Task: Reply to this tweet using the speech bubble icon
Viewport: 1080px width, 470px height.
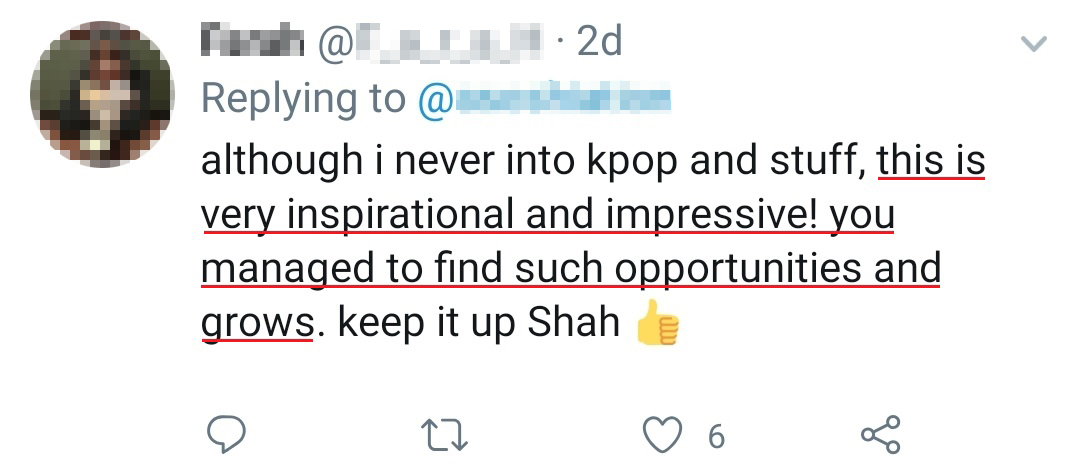Action: click(227, 435)
